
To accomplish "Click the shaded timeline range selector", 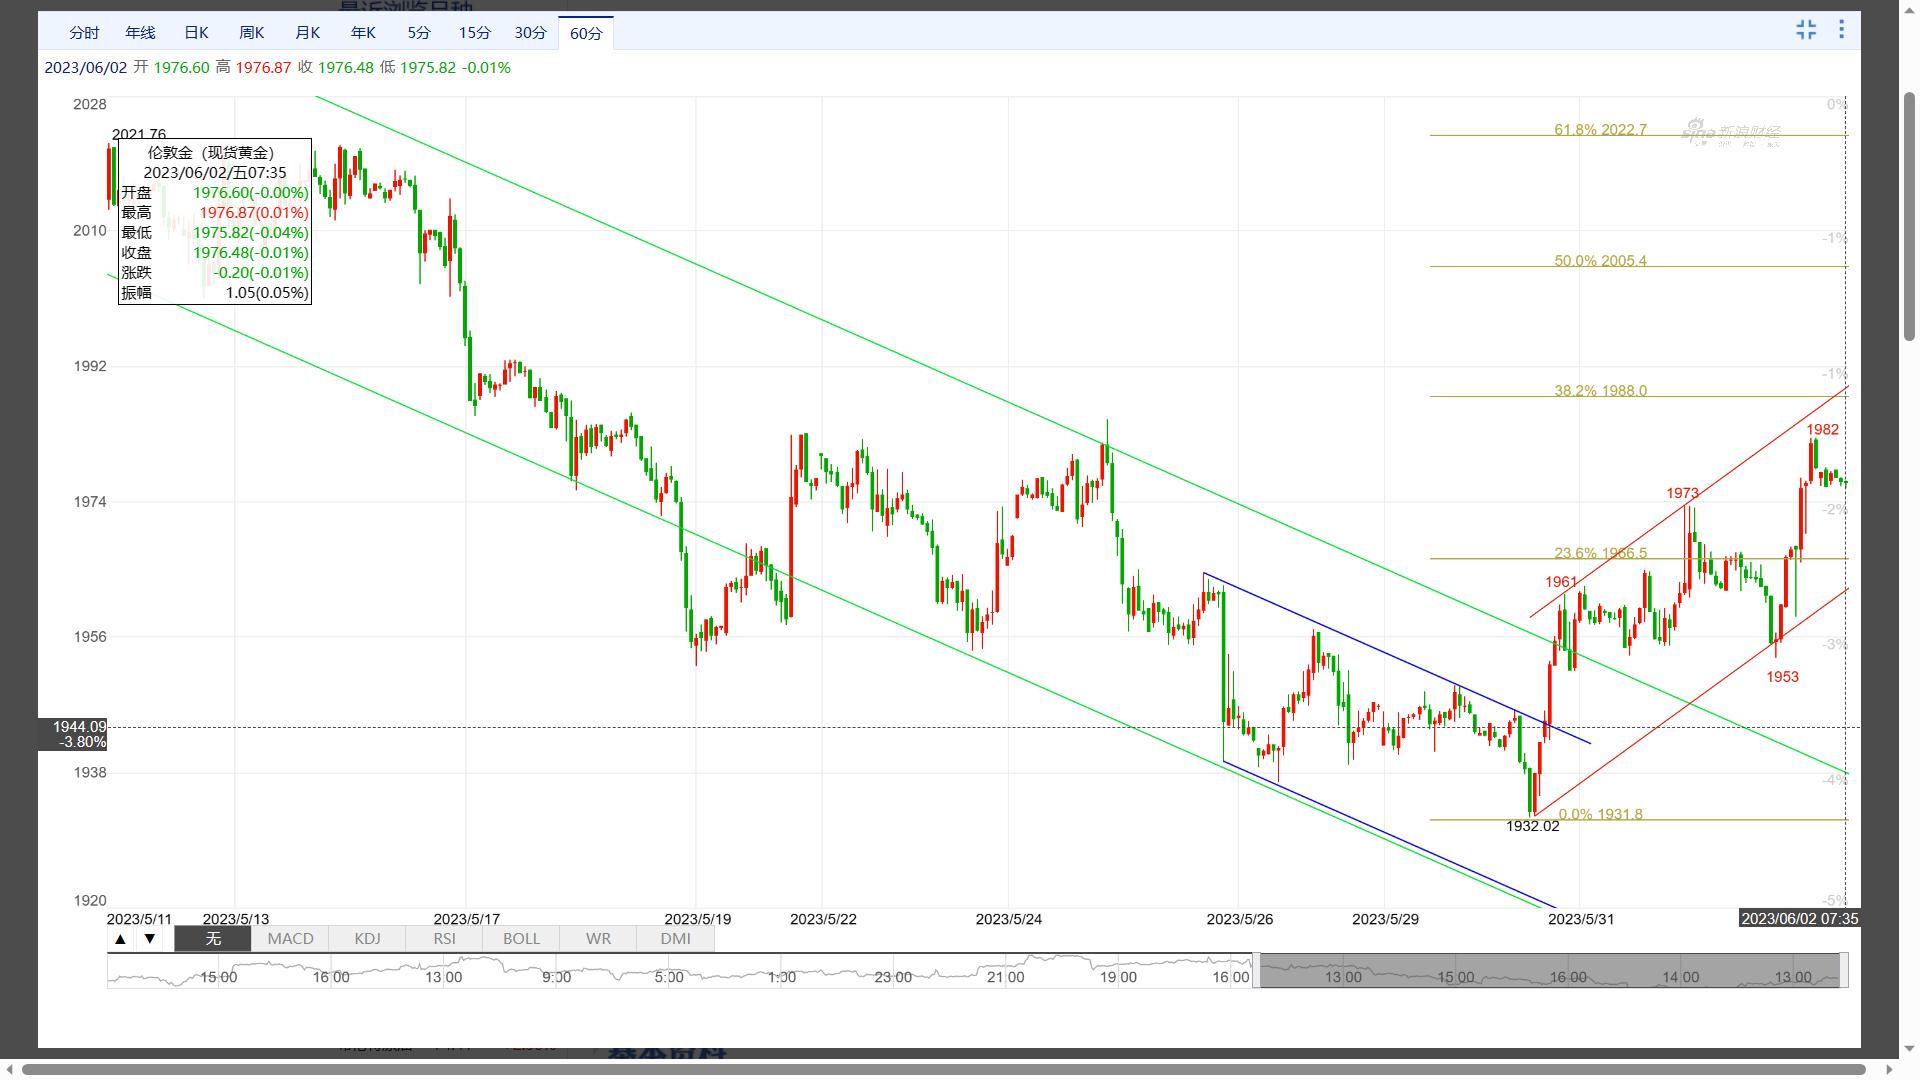I will click(1548, 971).
